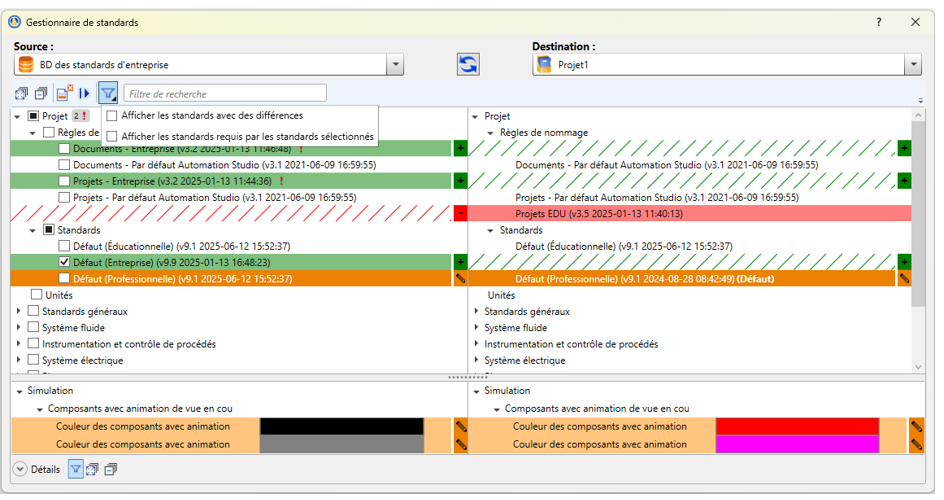This screenshot has height=500, width=944.
Task: Click pencil icon beside the gray color swatch
Action: coord(461,445)
